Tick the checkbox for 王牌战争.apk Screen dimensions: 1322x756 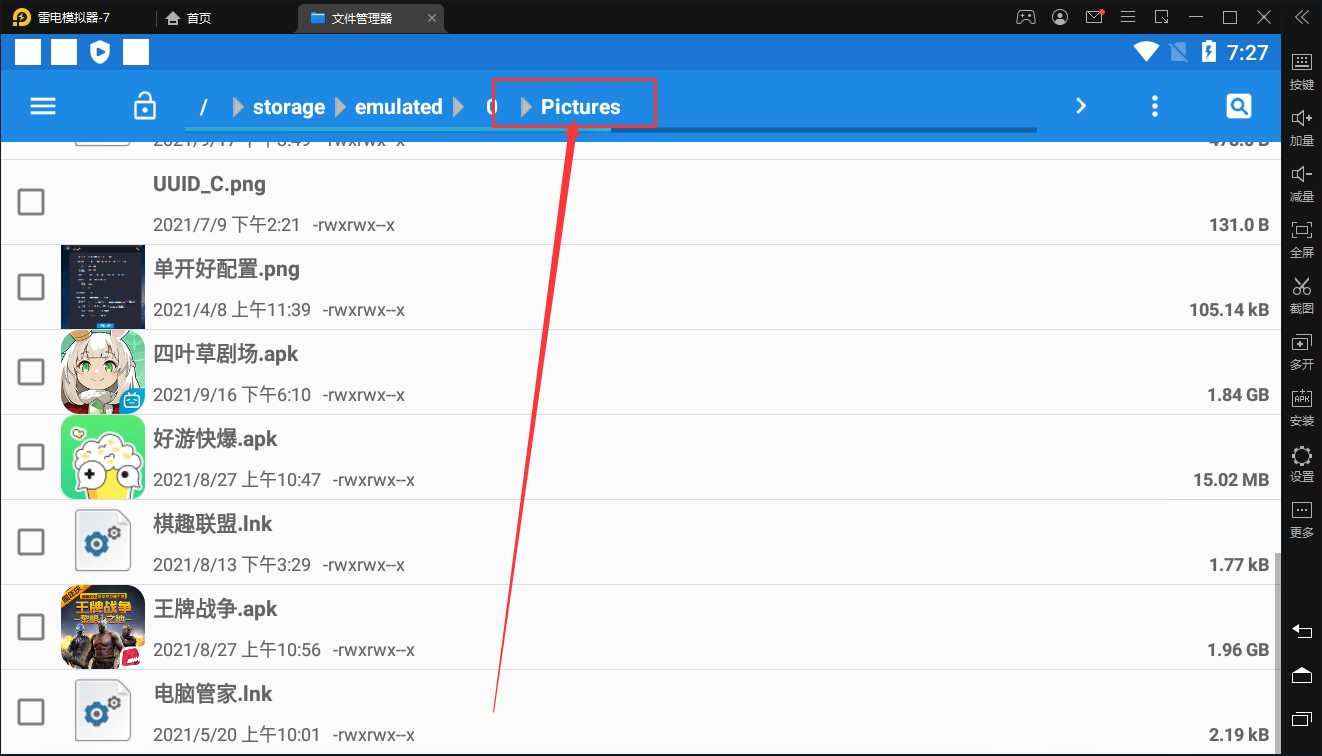tap(31, 627)
